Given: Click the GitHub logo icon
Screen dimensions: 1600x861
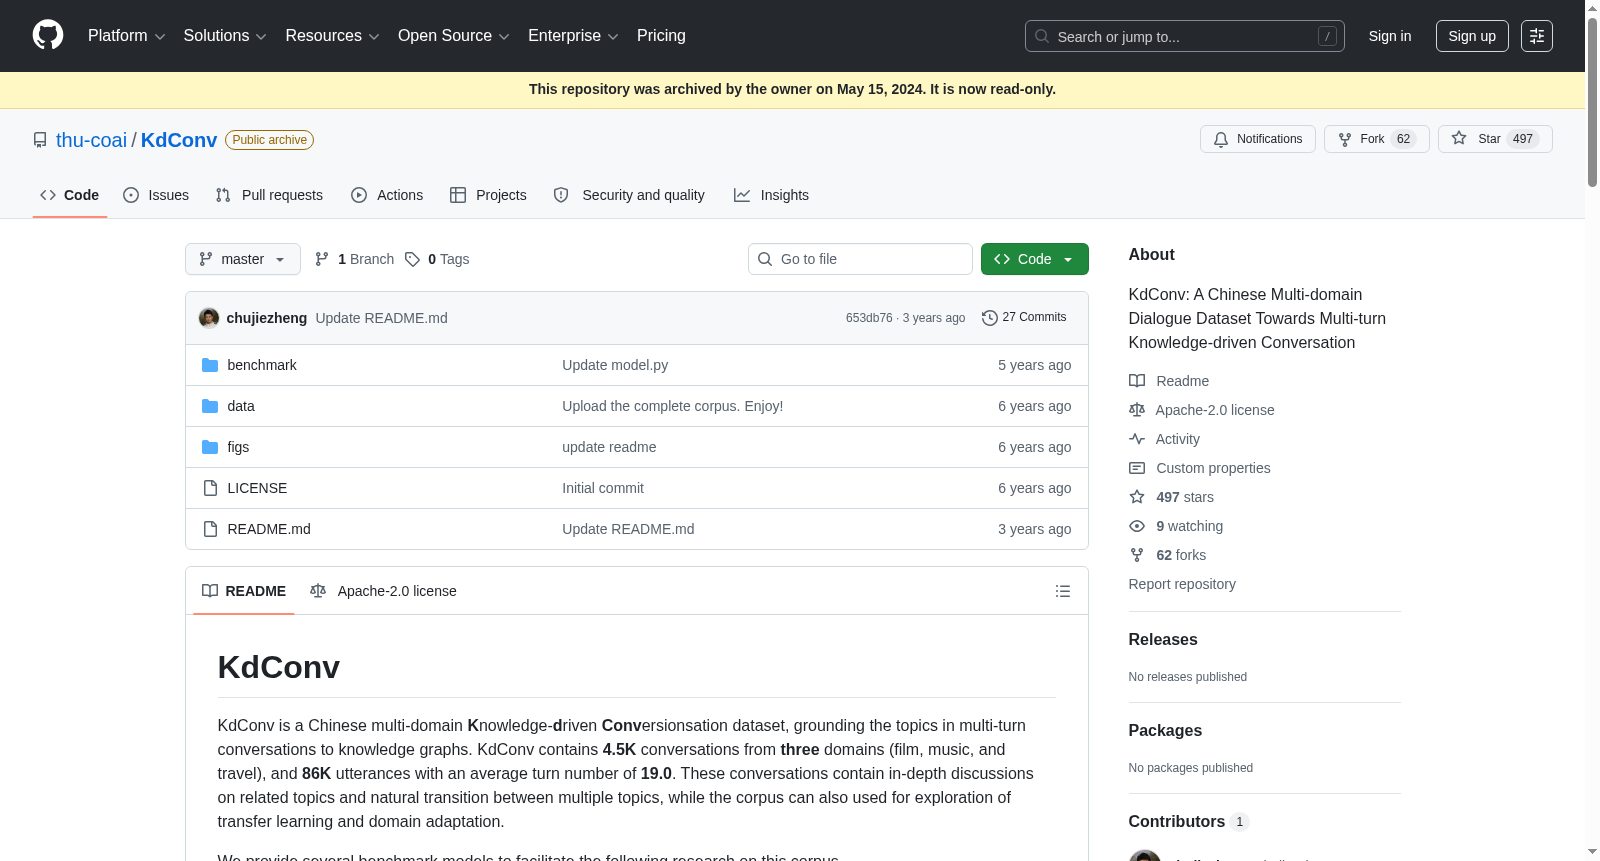Looking at the screenshot, I should tap(48, 36).
